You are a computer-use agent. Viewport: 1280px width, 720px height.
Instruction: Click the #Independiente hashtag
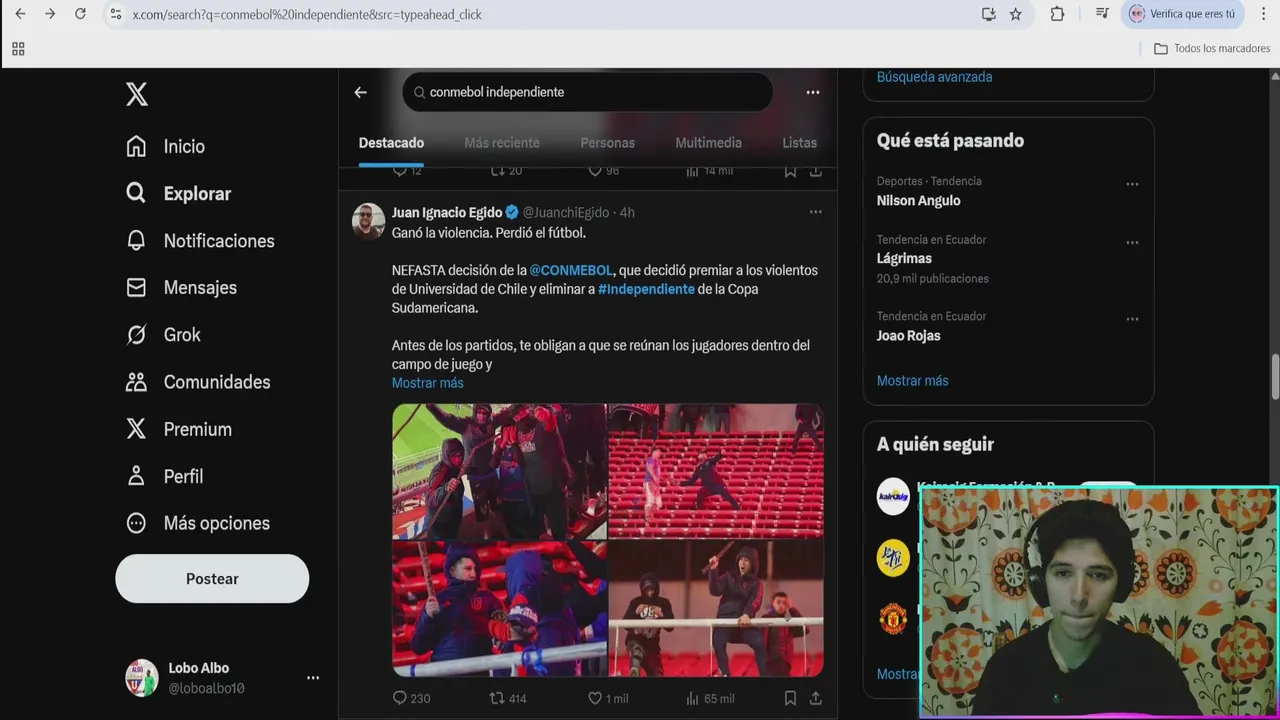tap(646, 289)
